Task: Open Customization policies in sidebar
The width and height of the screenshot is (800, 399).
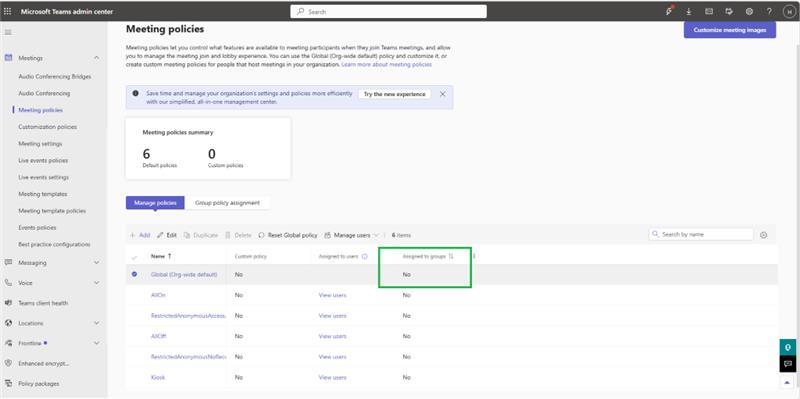Action: tap(47, 127)
